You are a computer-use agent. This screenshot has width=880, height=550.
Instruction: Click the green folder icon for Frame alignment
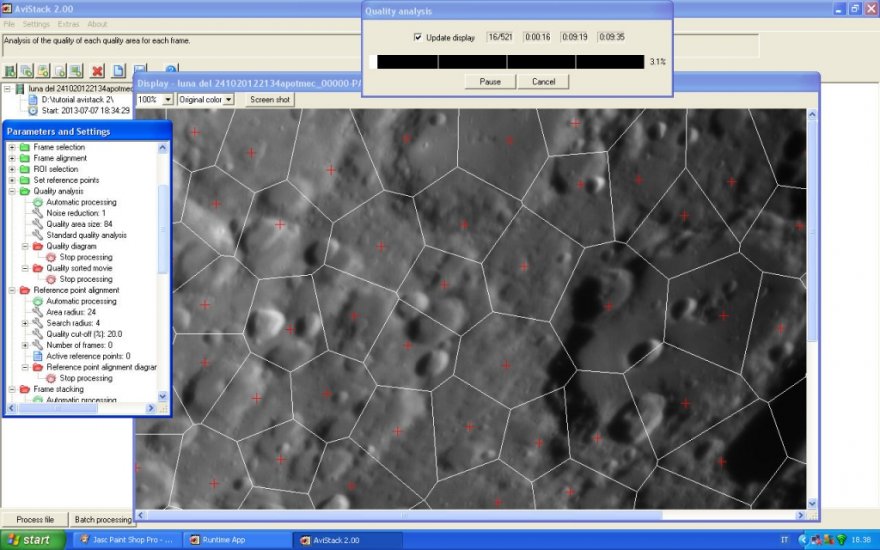(25, 158)
